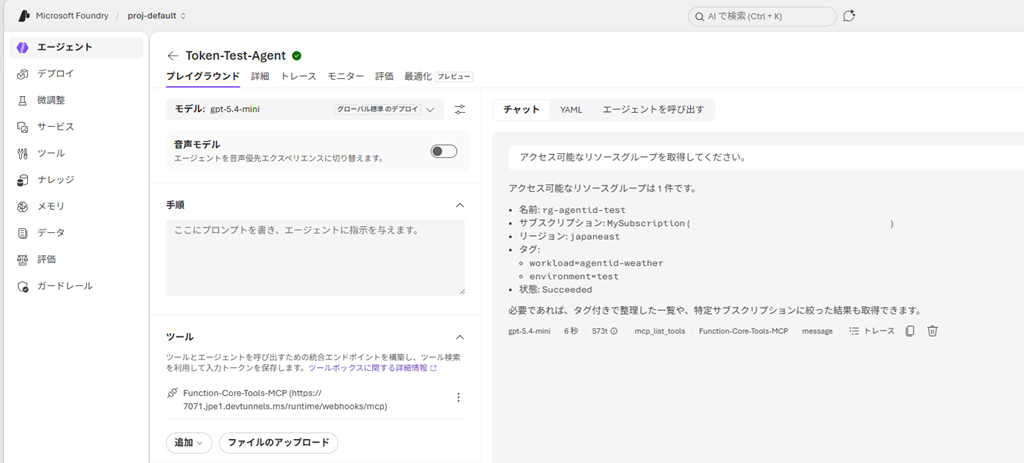
Task: Open model settings sliders icon
Action: click(460, 110)
